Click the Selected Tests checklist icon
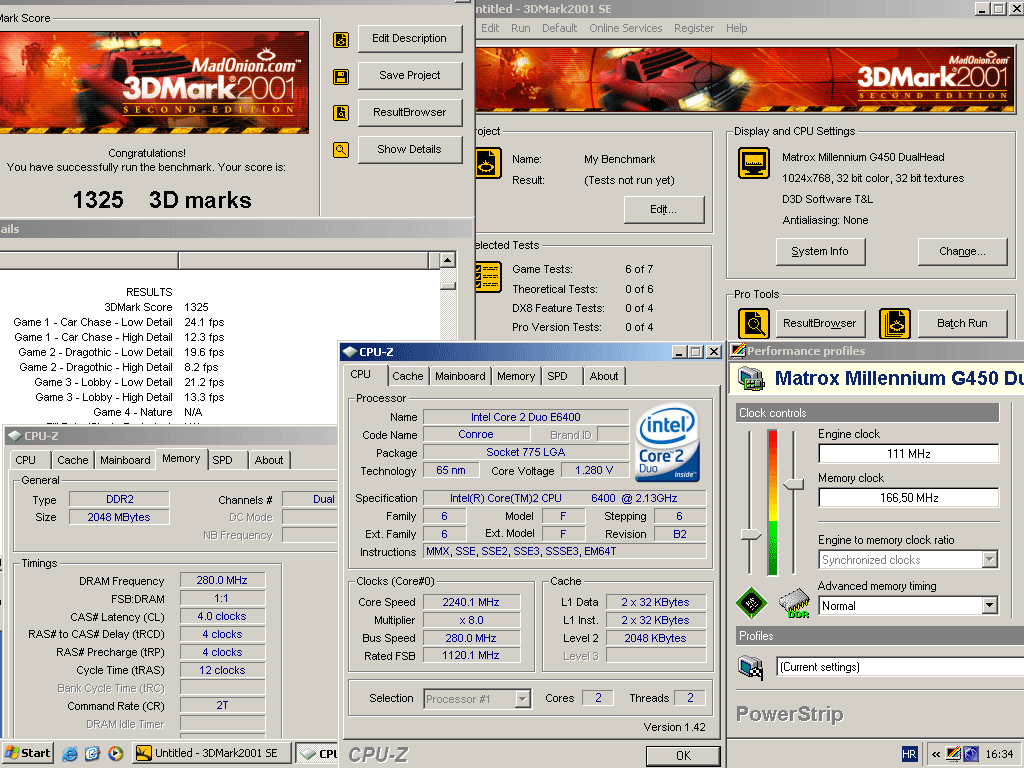1024x768 pixels. 488,277
